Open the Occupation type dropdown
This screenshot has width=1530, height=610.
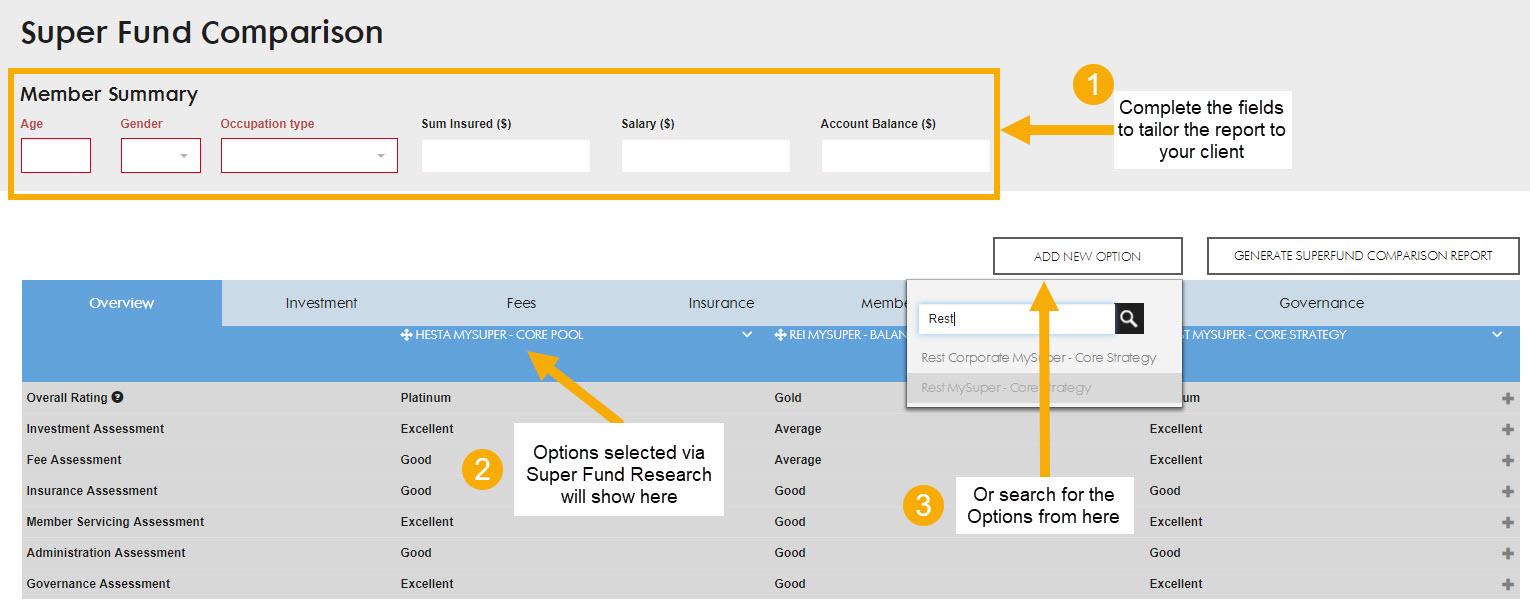pos(309,156)
